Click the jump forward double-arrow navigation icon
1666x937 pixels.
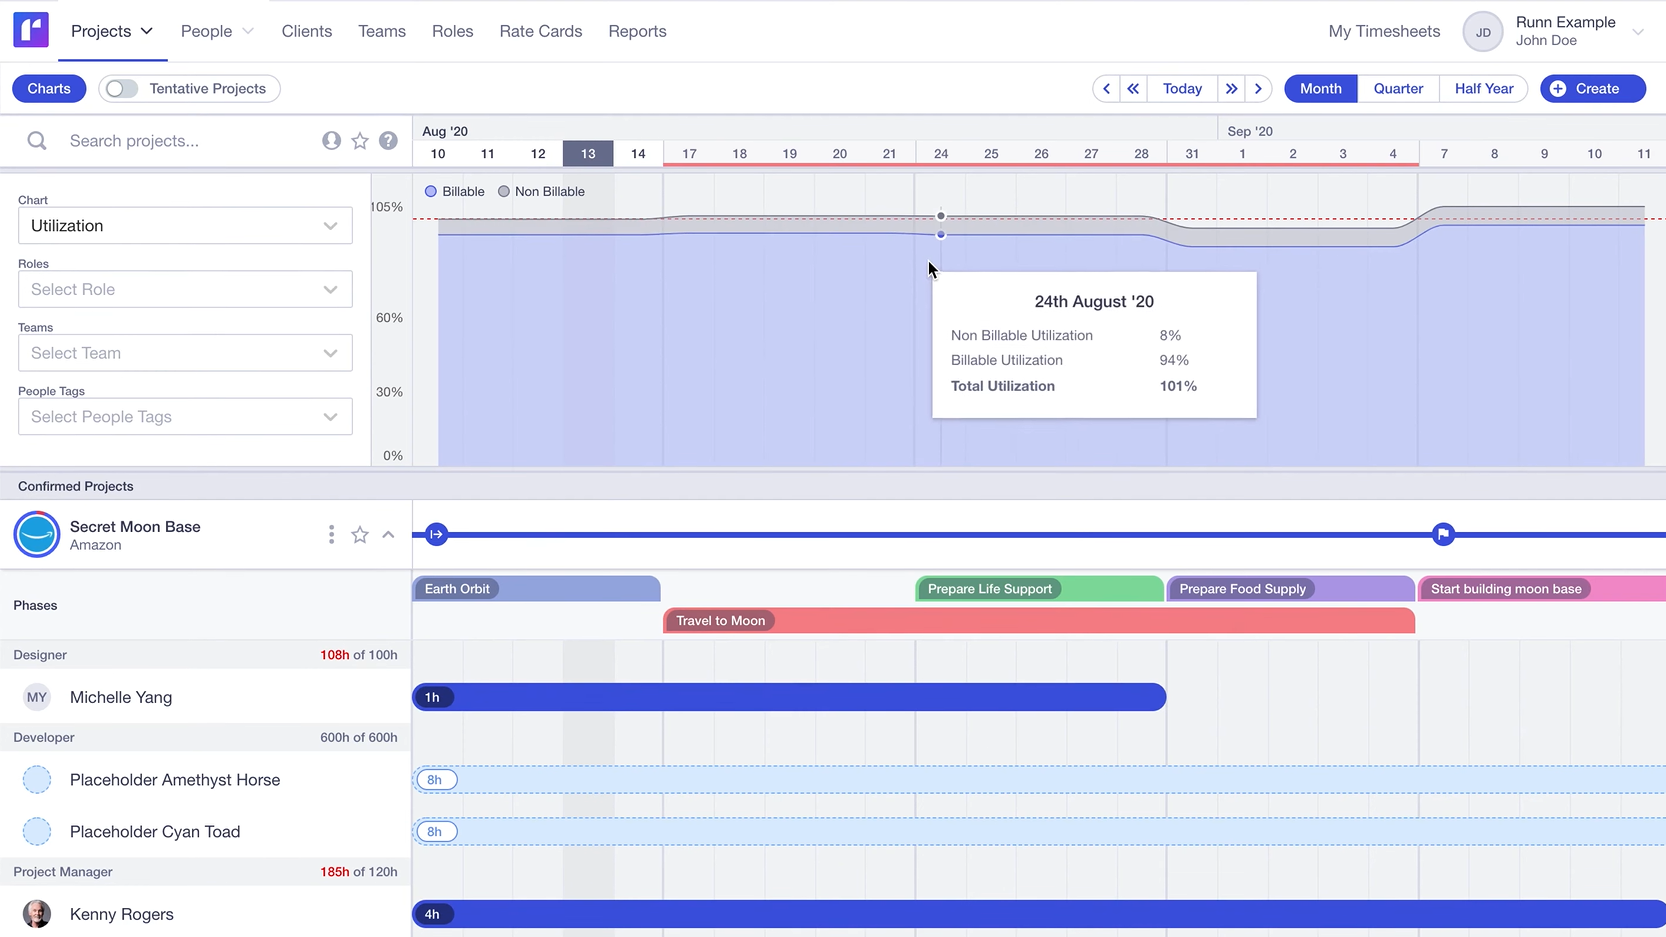tap(1232, 88)
